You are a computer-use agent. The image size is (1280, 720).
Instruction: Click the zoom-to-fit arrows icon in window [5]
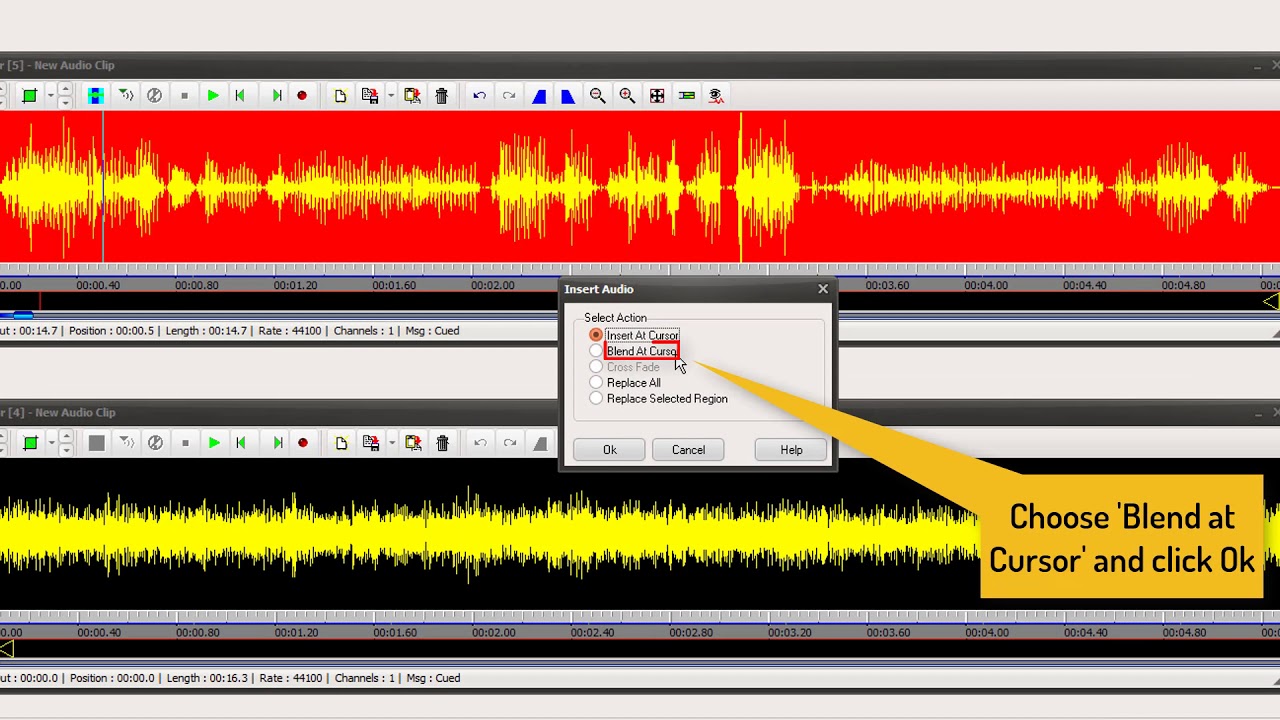pos(657,96)
